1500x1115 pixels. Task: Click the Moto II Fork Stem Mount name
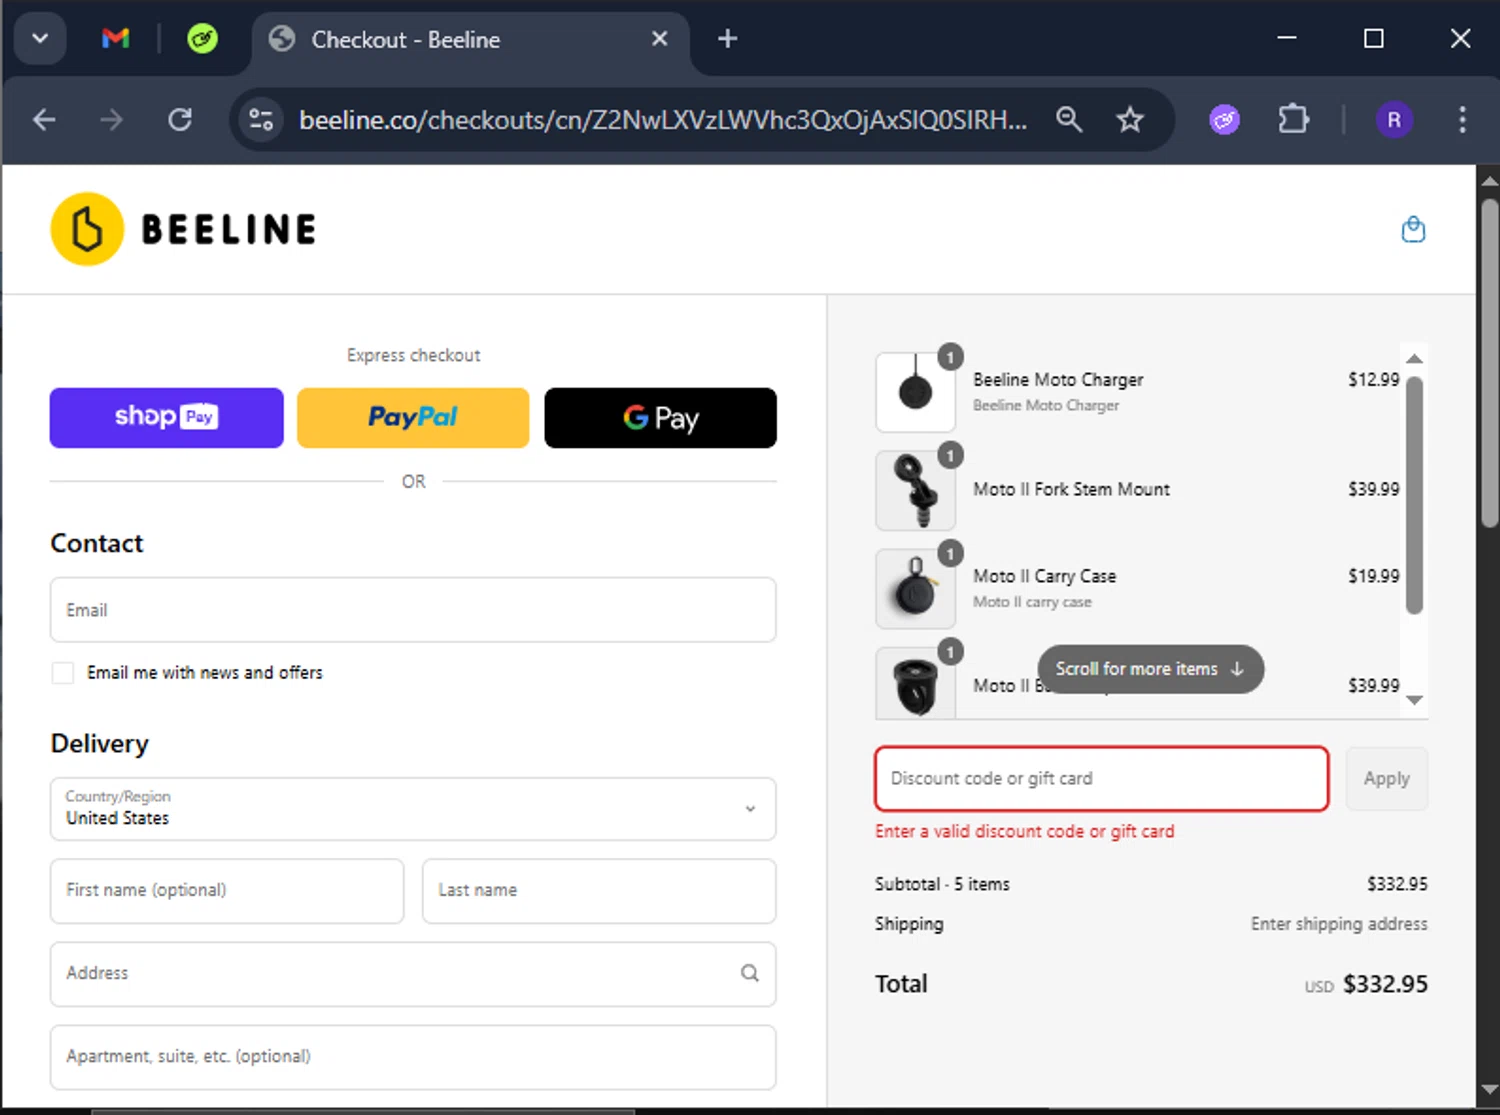pos(1071,489)
